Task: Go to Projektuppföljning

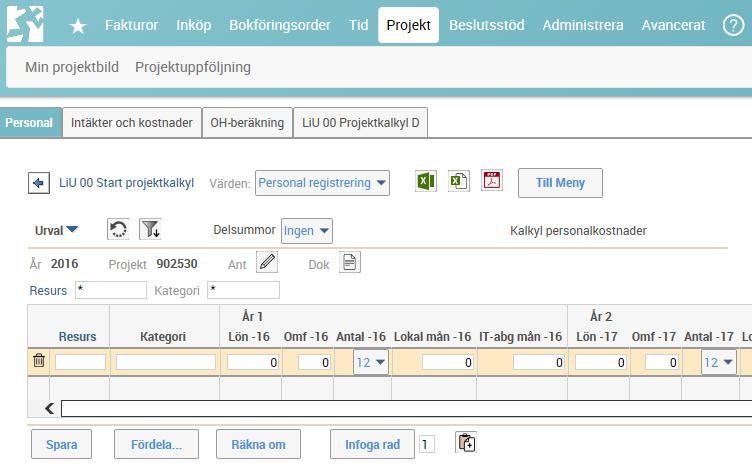Action: (193, 67)
